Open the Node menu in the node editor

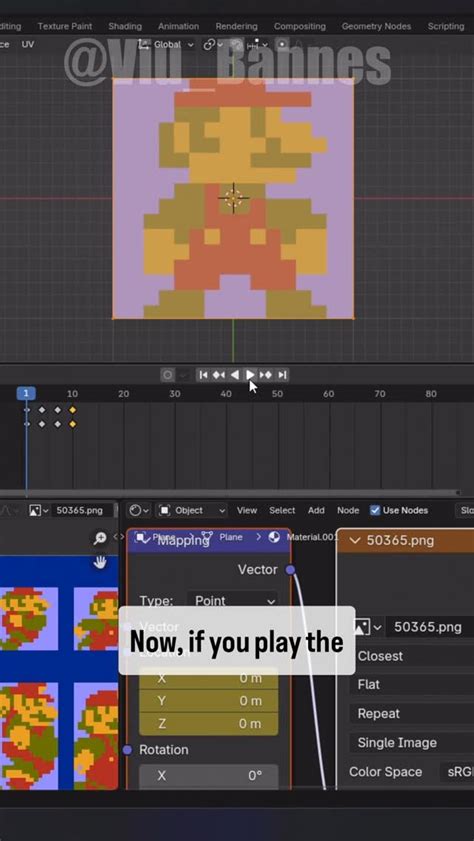[348, 511]
